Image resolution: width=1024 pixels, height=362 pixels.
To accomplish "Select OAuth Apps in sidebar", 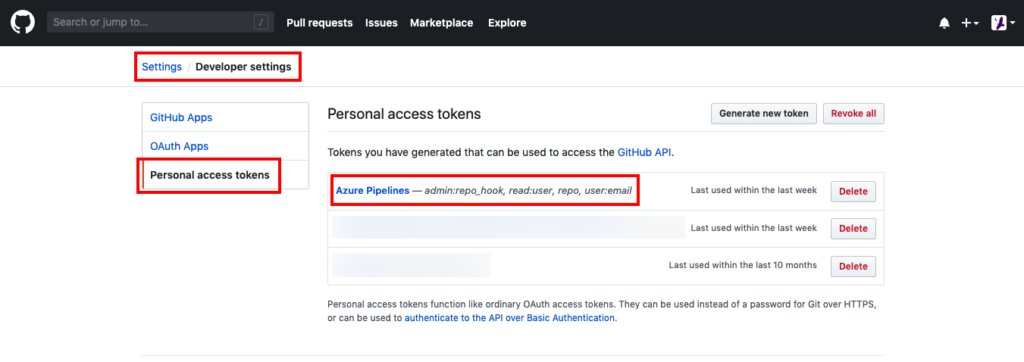I will click(225, 146).
